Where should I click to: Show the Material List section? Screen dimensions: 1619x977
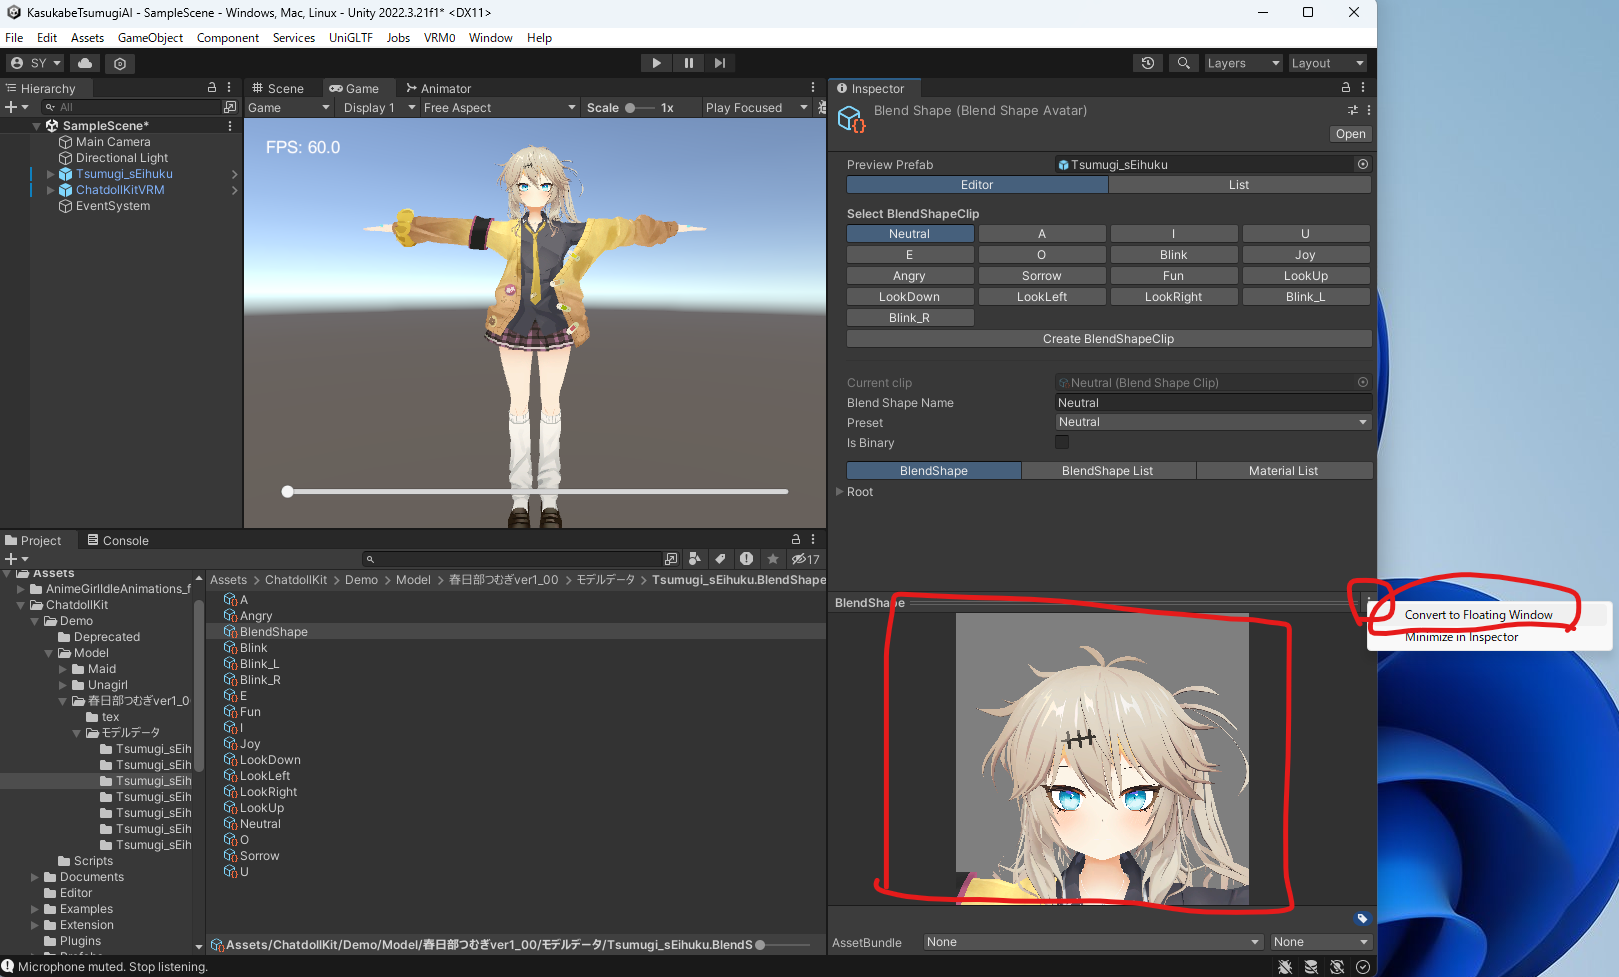(1283, 471)
